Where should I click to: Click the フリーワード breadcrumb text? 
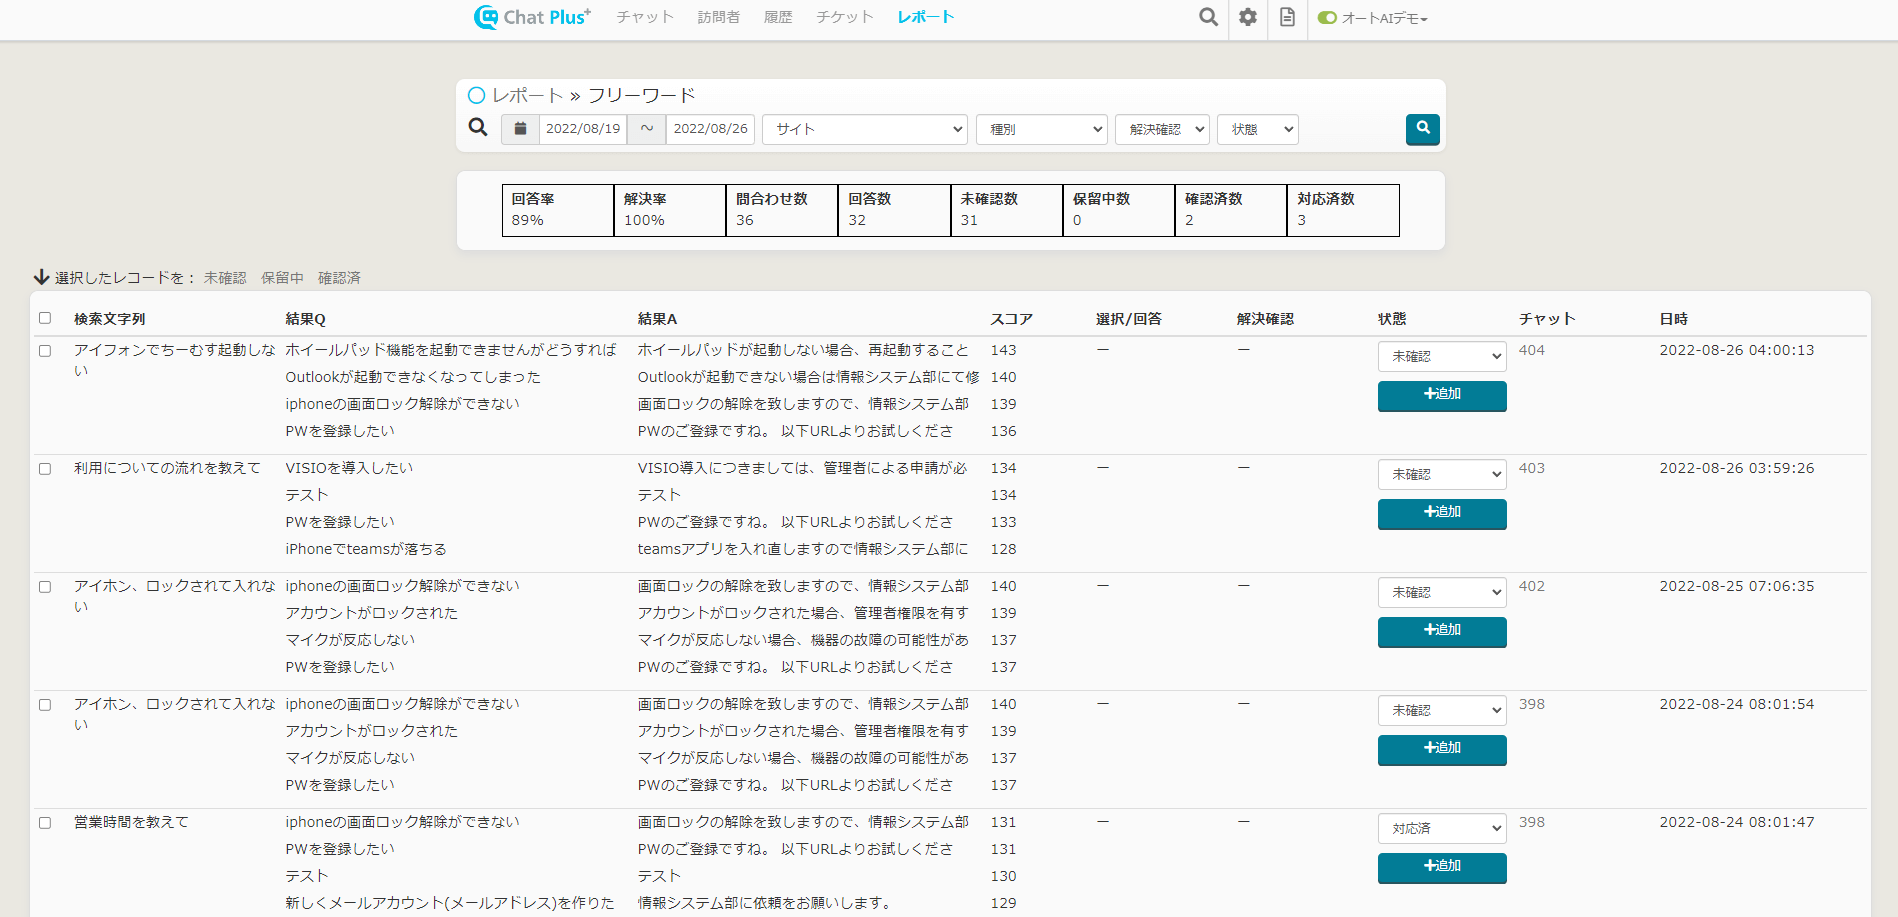[x=641, y=95]
